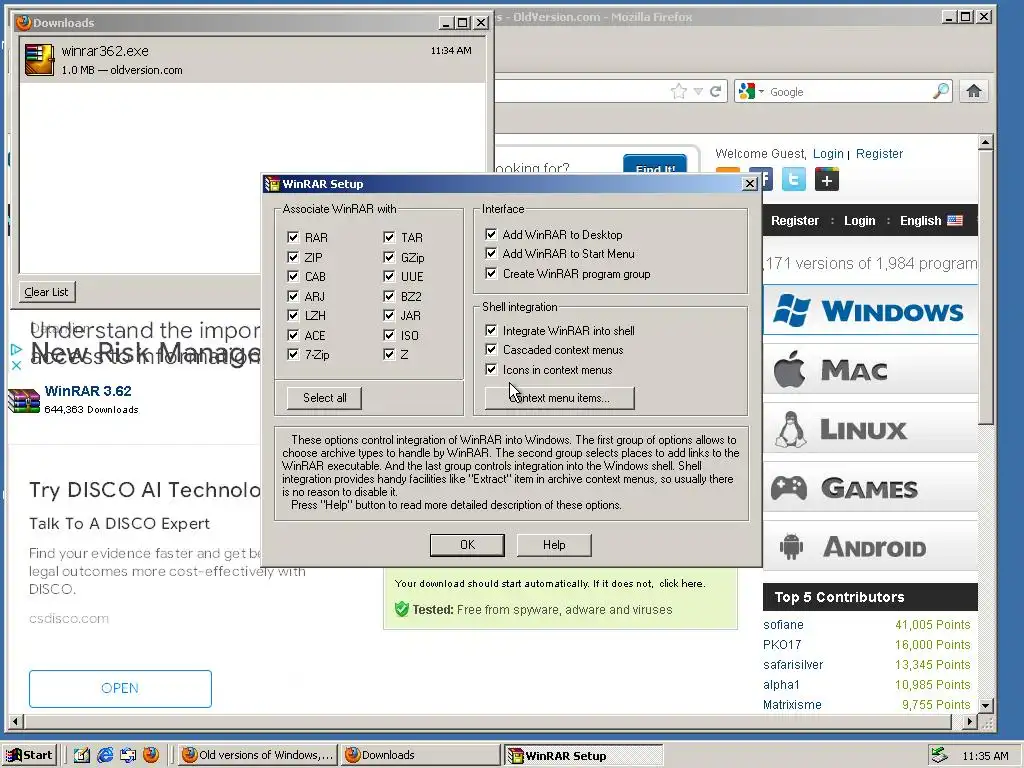1024x768 pixels.
Task: Close the WinRAR Setup dialog
Action: click(750, 184)
